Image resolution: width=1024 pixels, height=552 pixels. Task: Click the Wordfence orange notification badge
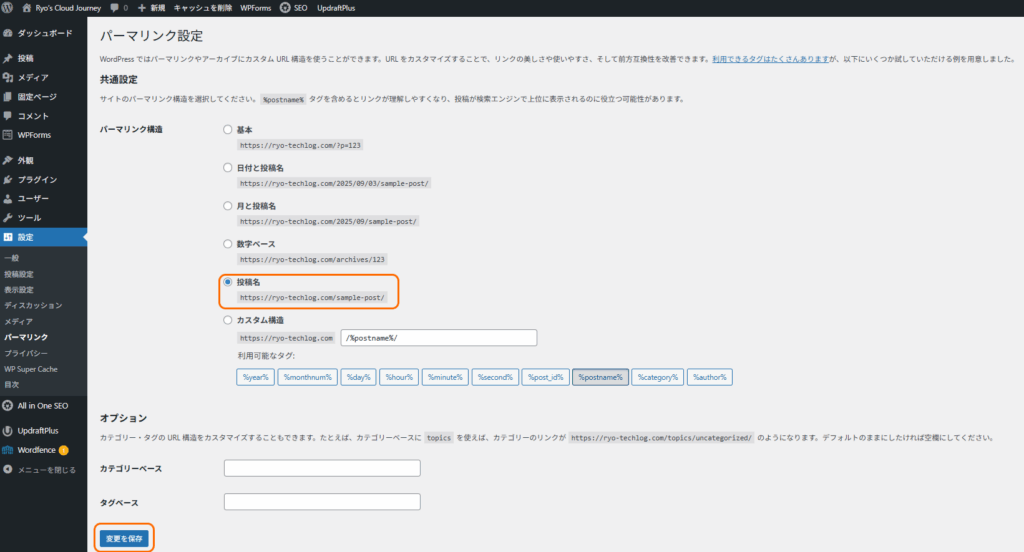pyautogui.click(x=63, y=450)
